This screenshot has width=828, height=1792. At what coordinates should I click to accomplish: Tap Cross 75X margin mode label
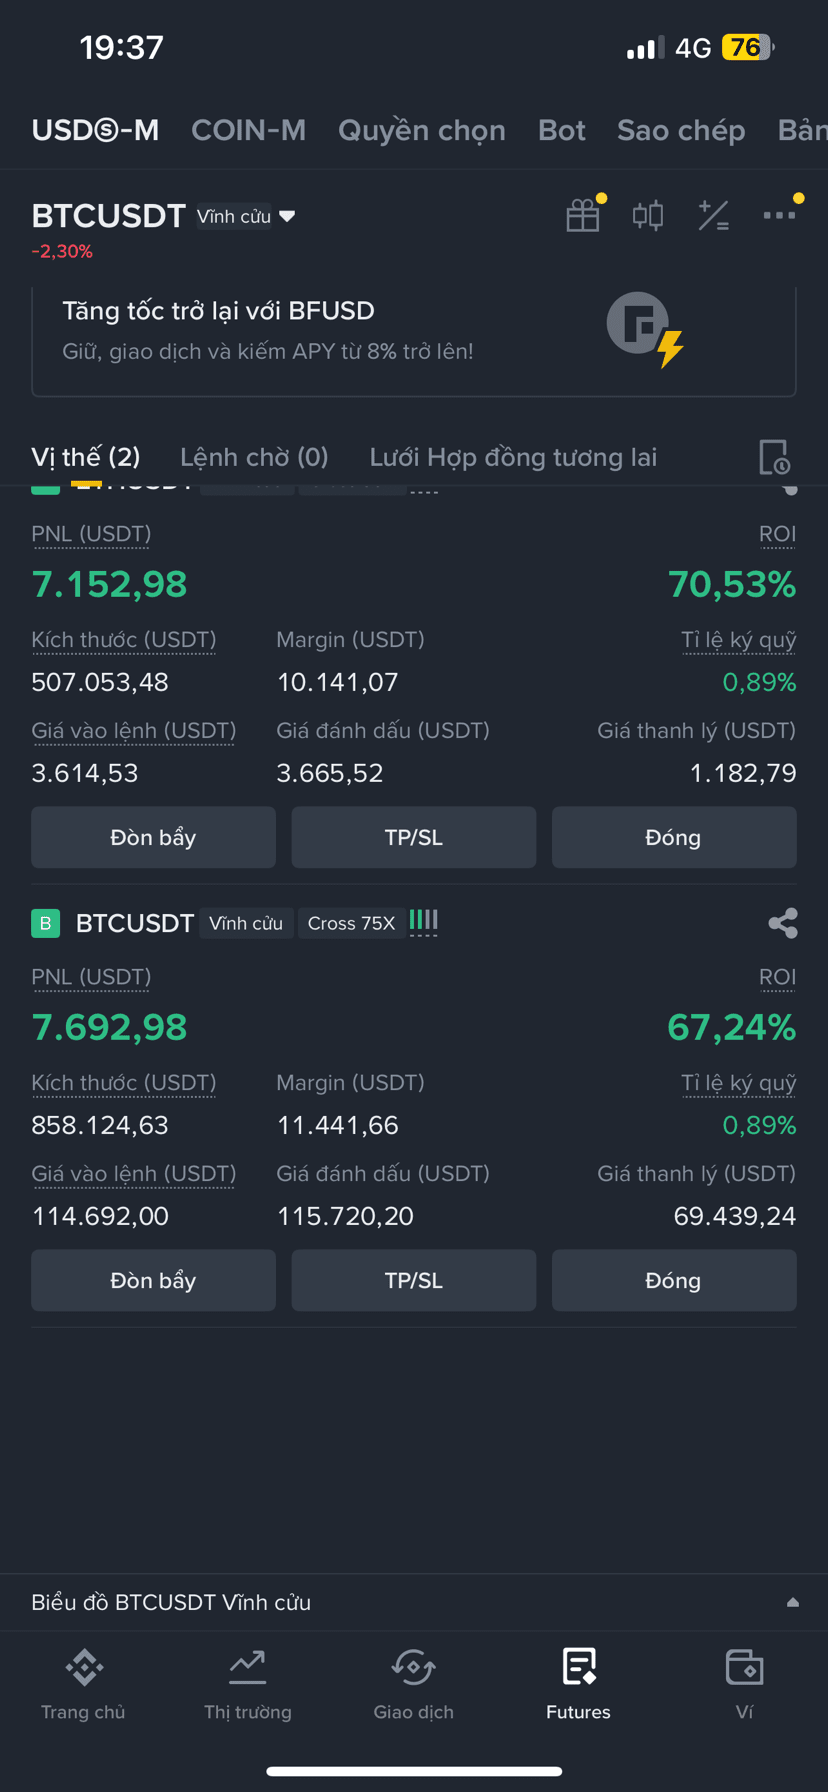tap(351, 923)
